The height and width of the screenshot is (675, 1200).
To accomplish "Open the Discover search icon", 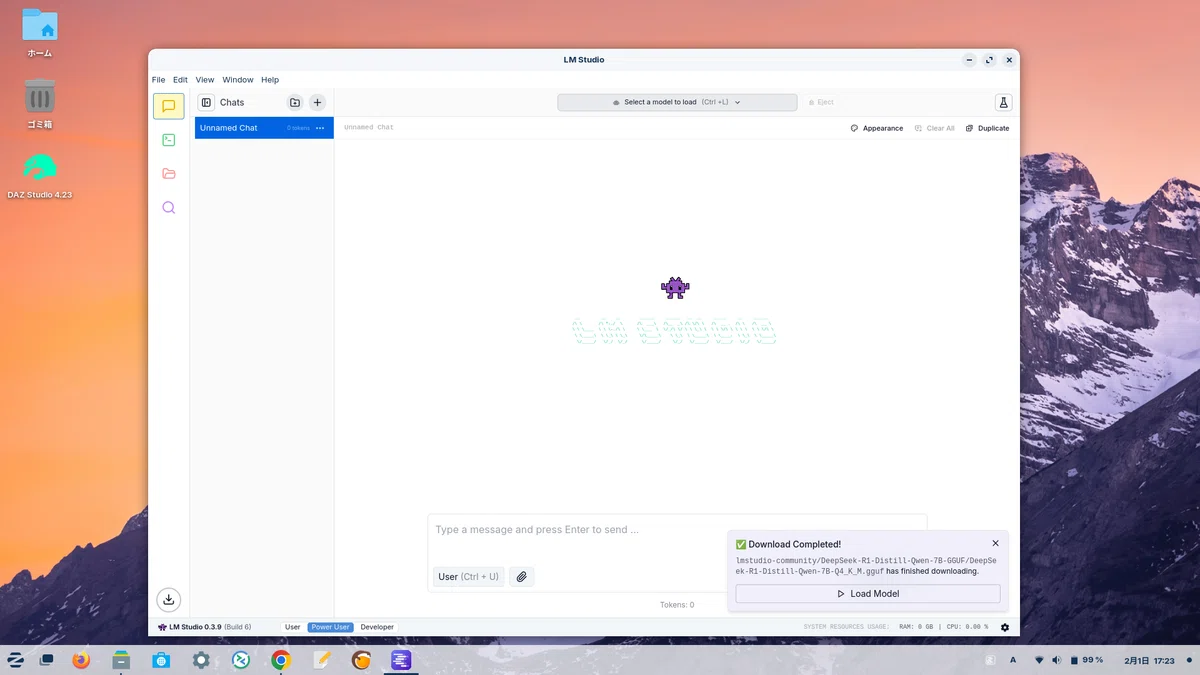I will coord(168,207).
